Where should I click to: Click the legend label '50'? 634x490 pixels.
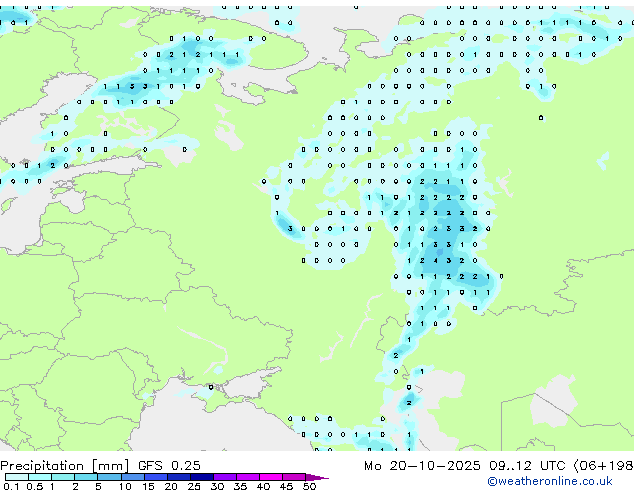coord(309,486)
